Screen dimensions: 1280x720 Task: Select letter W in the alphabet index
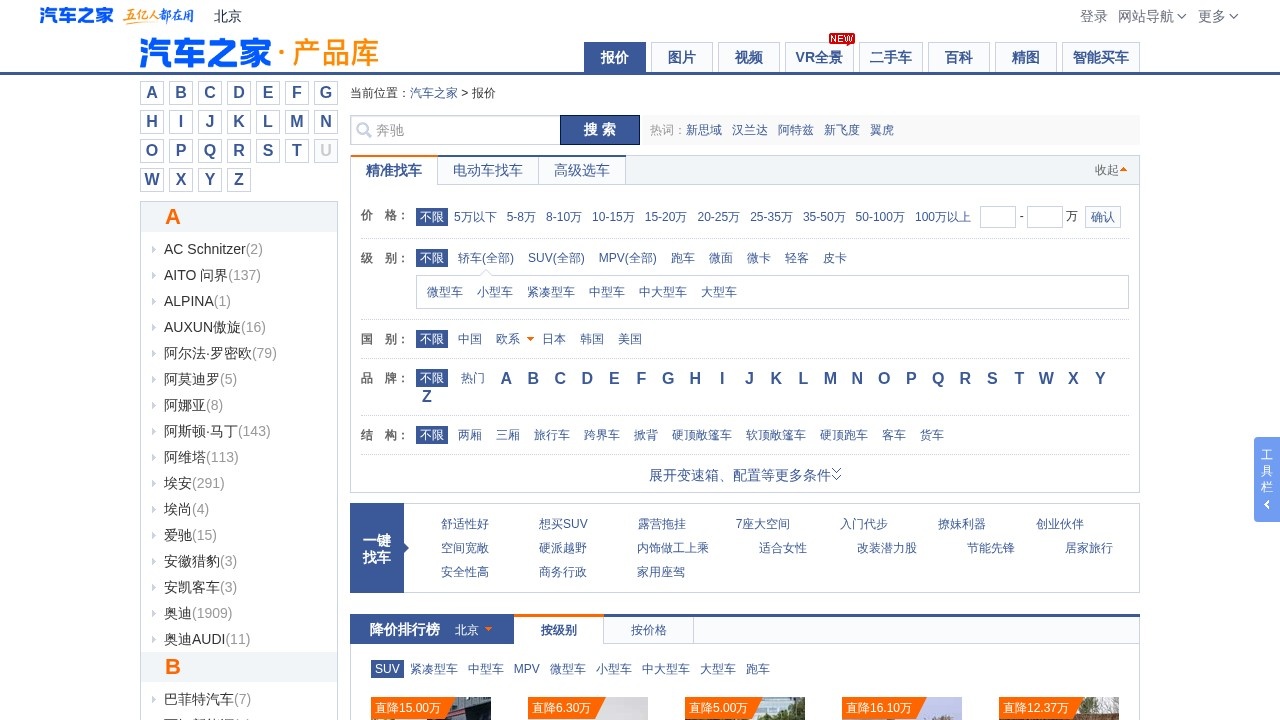(x=152, y=180)
